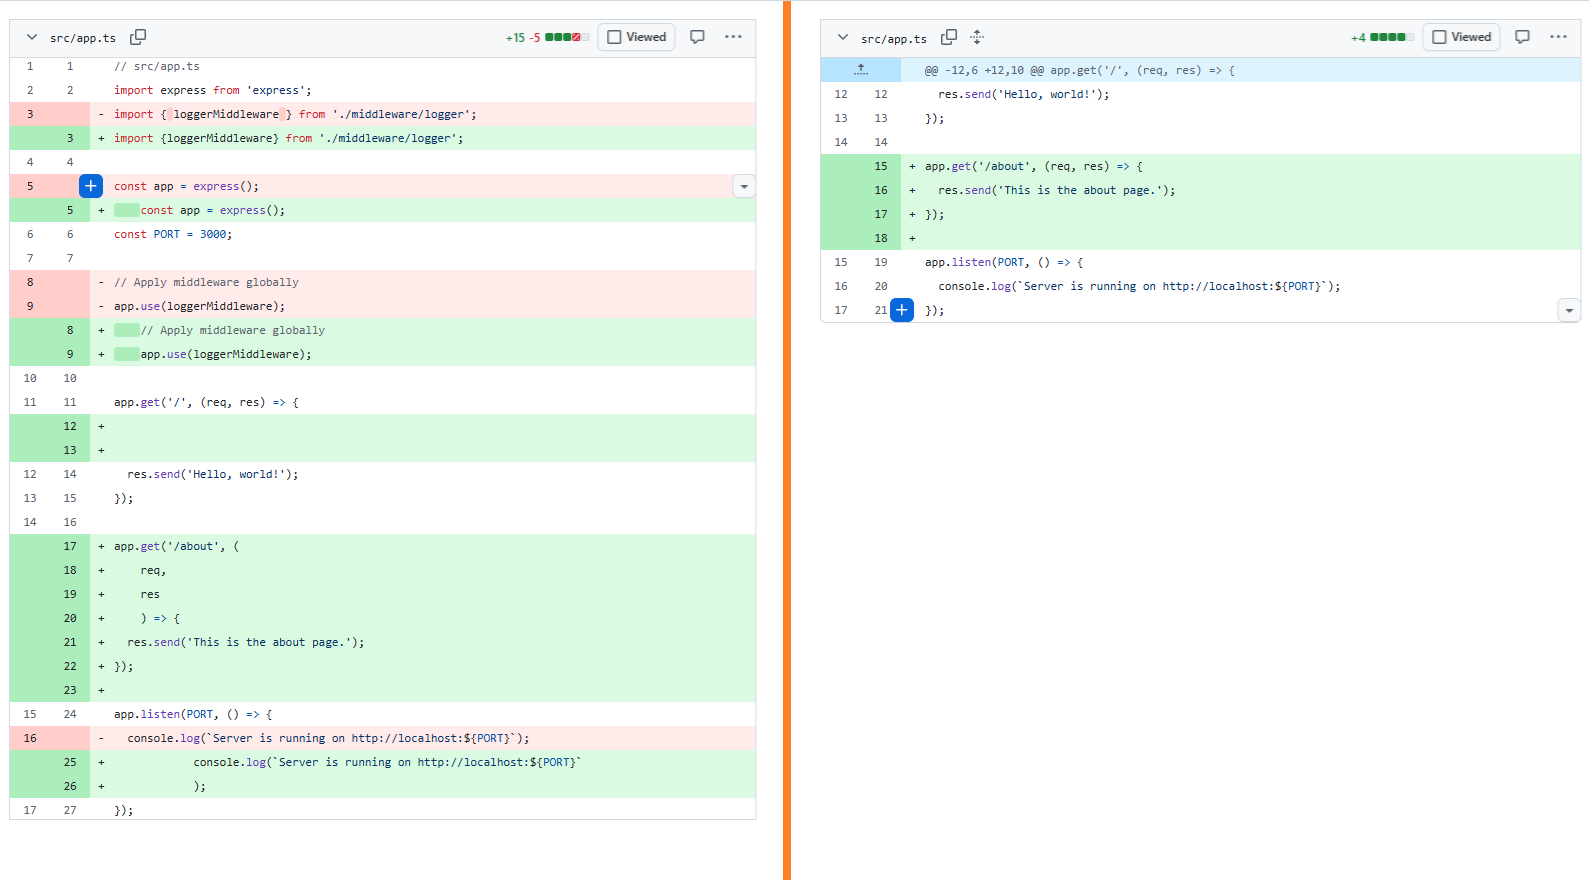
Task: Expand hidden lines above the right diff hunk
Action: point(860,70)
